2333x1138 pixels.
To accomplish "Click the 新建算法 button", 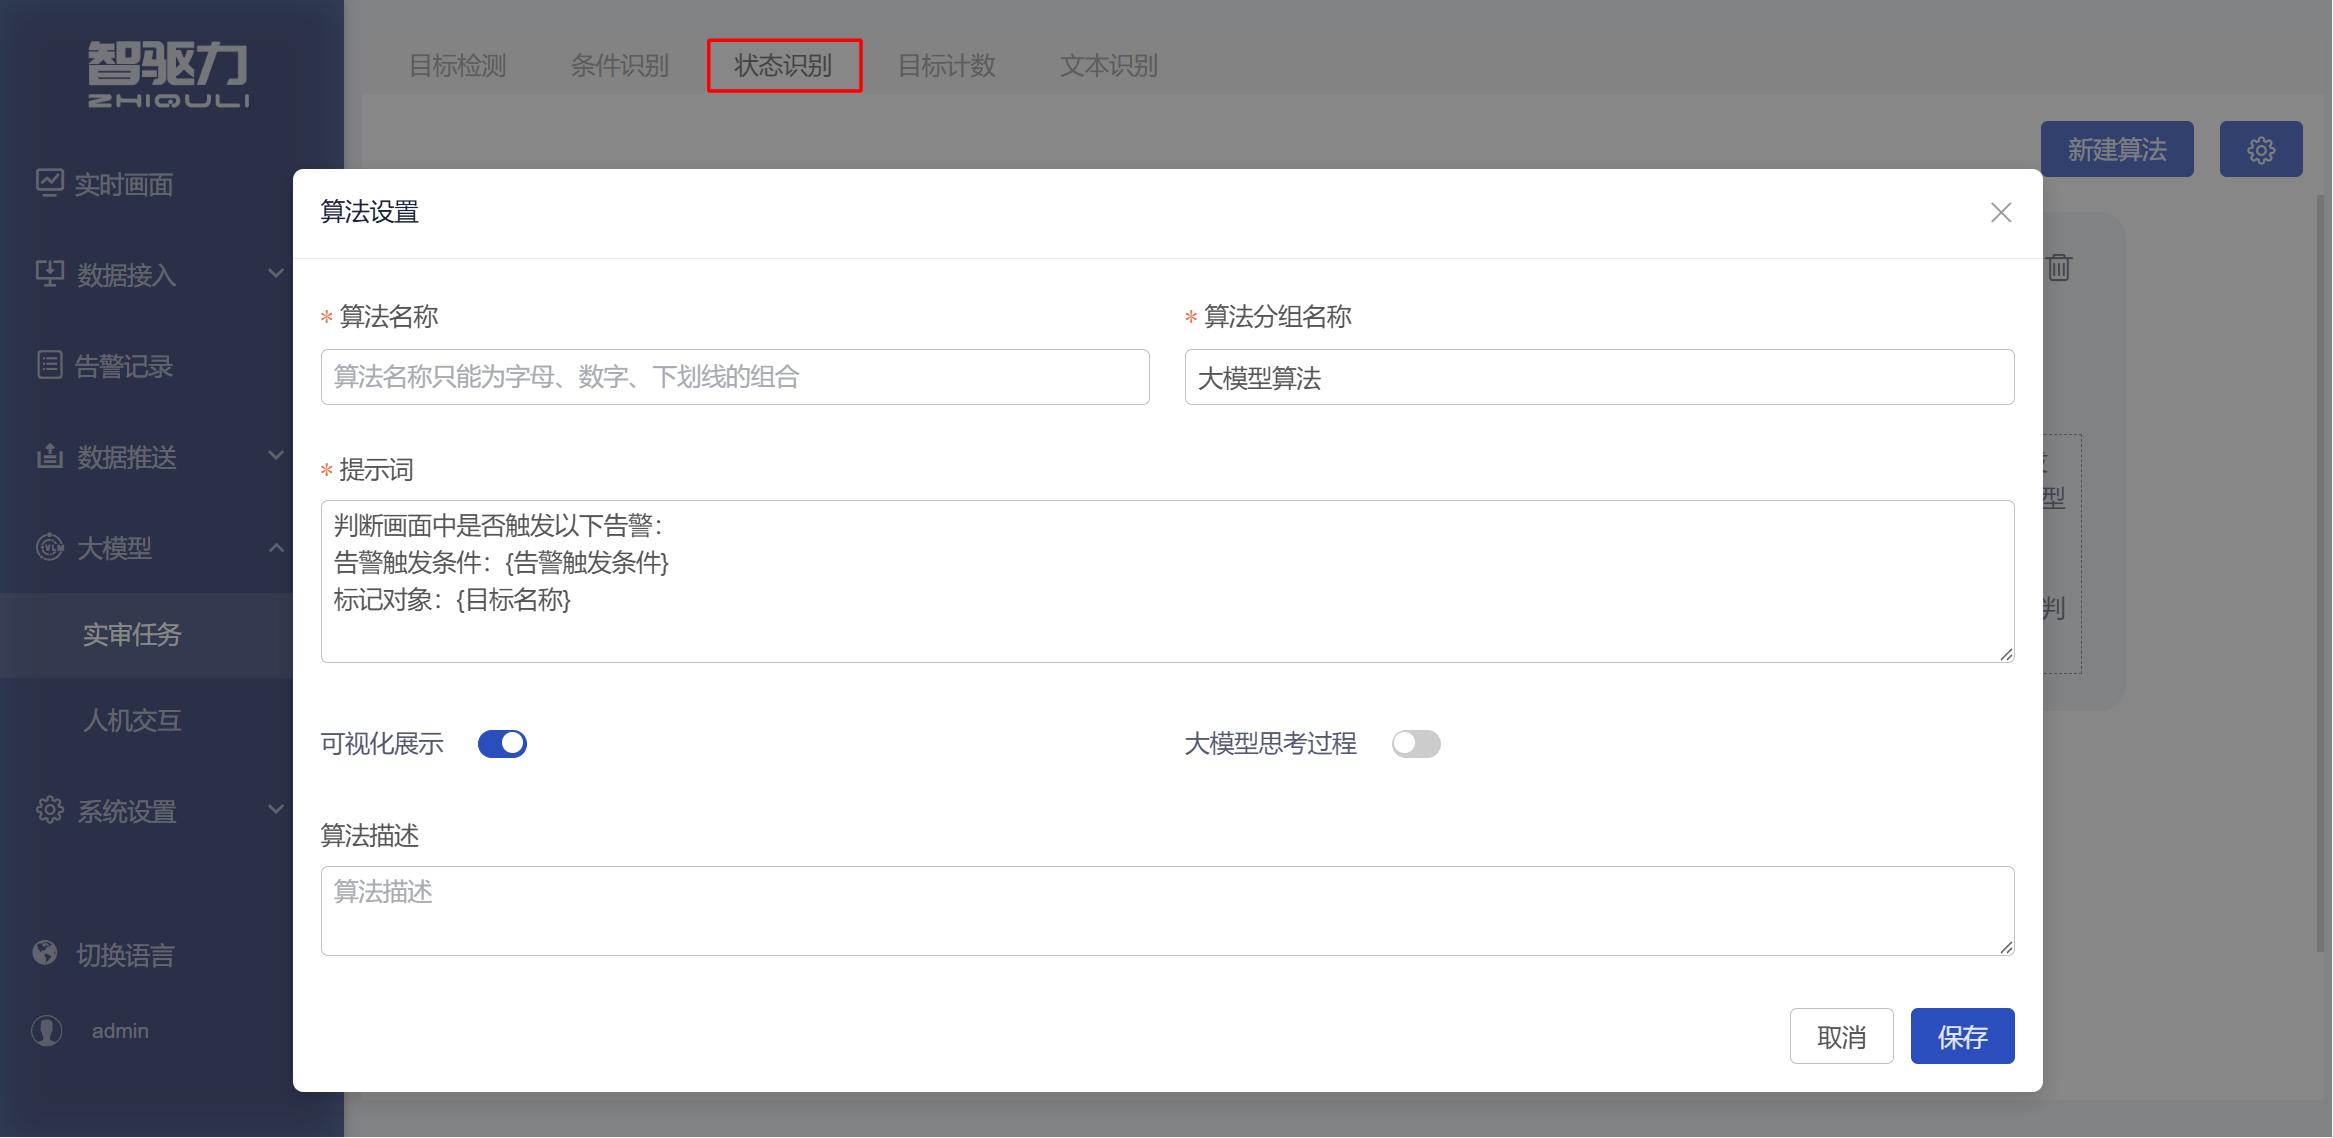I will [x=2117, y=149].
